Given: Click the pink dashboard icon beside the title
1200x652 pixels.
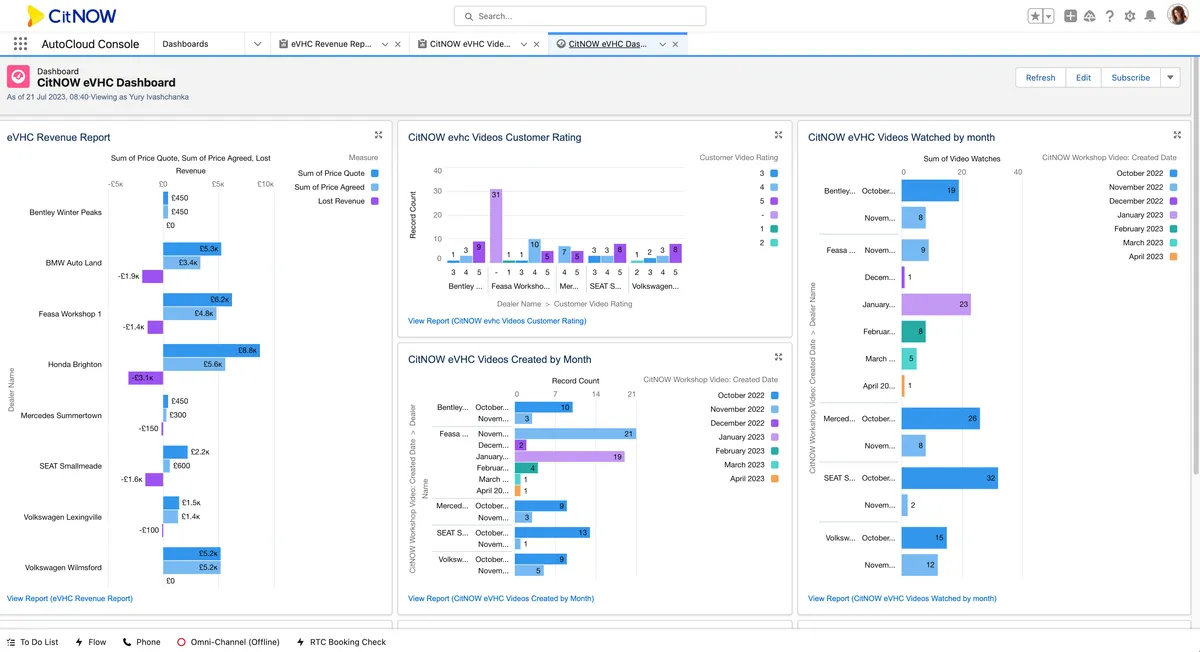Looking at the screenshot, I should 18,77.
